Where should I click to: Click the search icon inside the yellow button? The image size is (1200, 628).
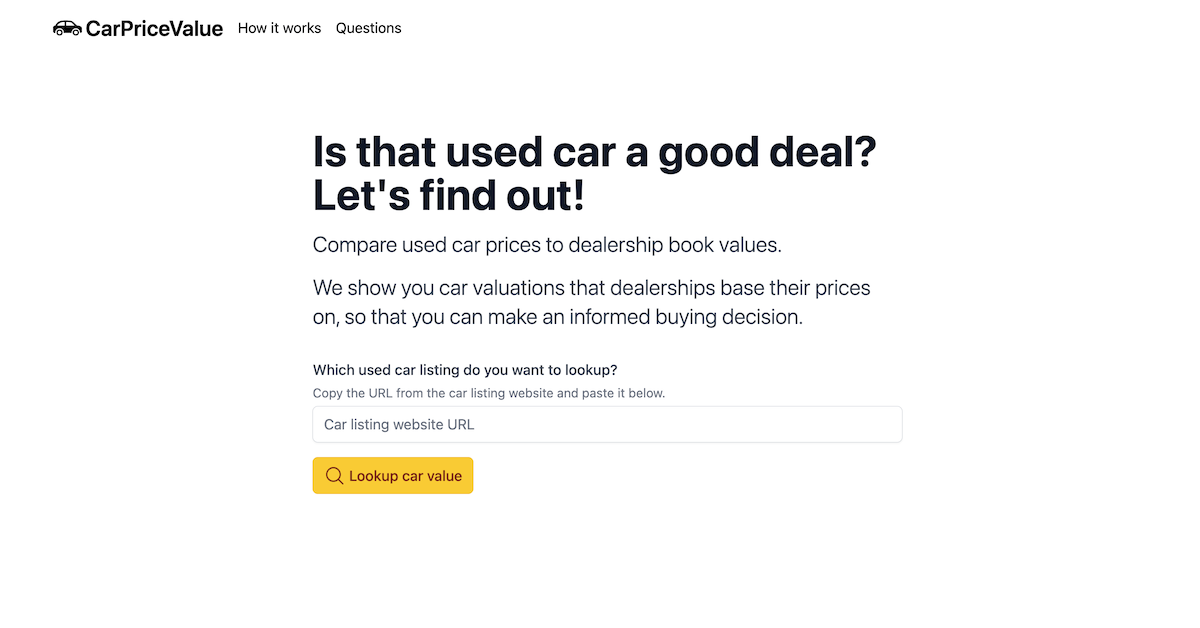click(335, 475)
